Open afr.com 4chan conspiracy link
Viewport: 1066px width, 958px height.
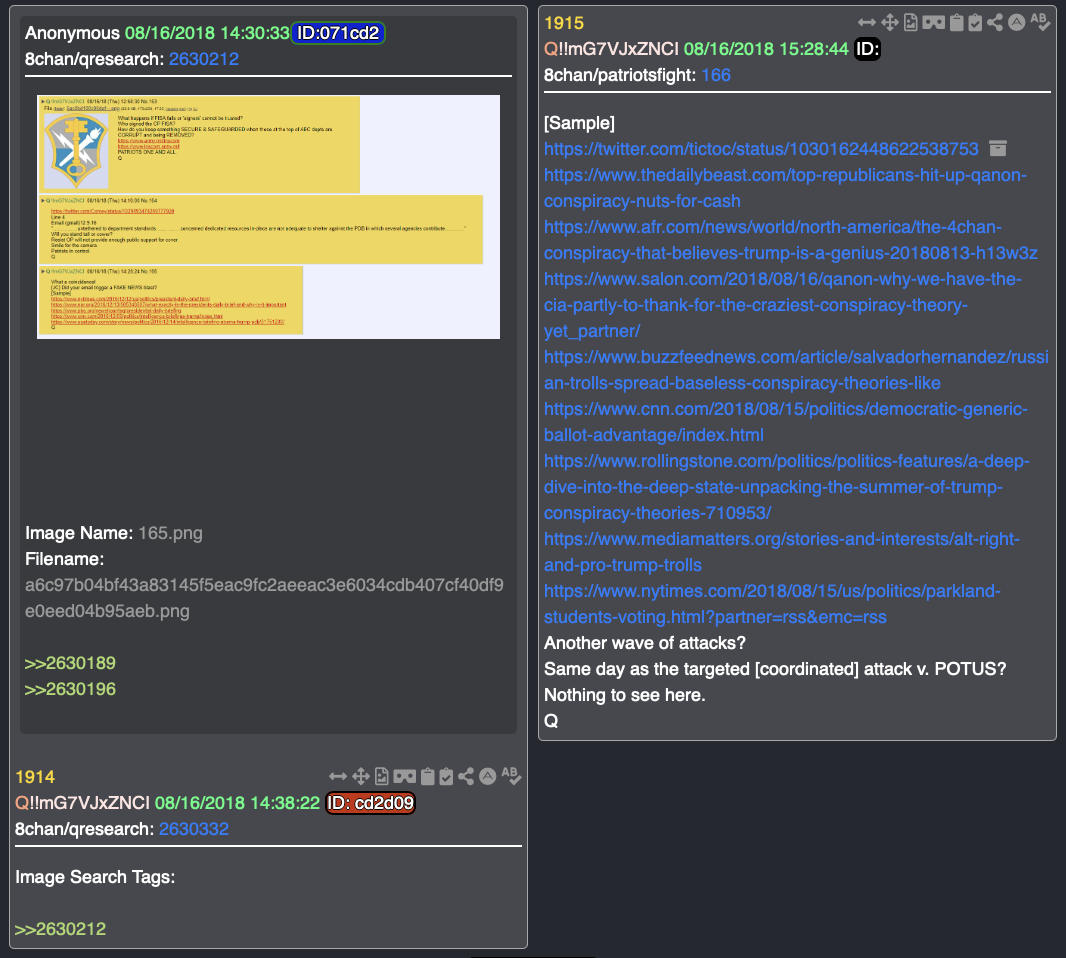[x=791, y=240]
